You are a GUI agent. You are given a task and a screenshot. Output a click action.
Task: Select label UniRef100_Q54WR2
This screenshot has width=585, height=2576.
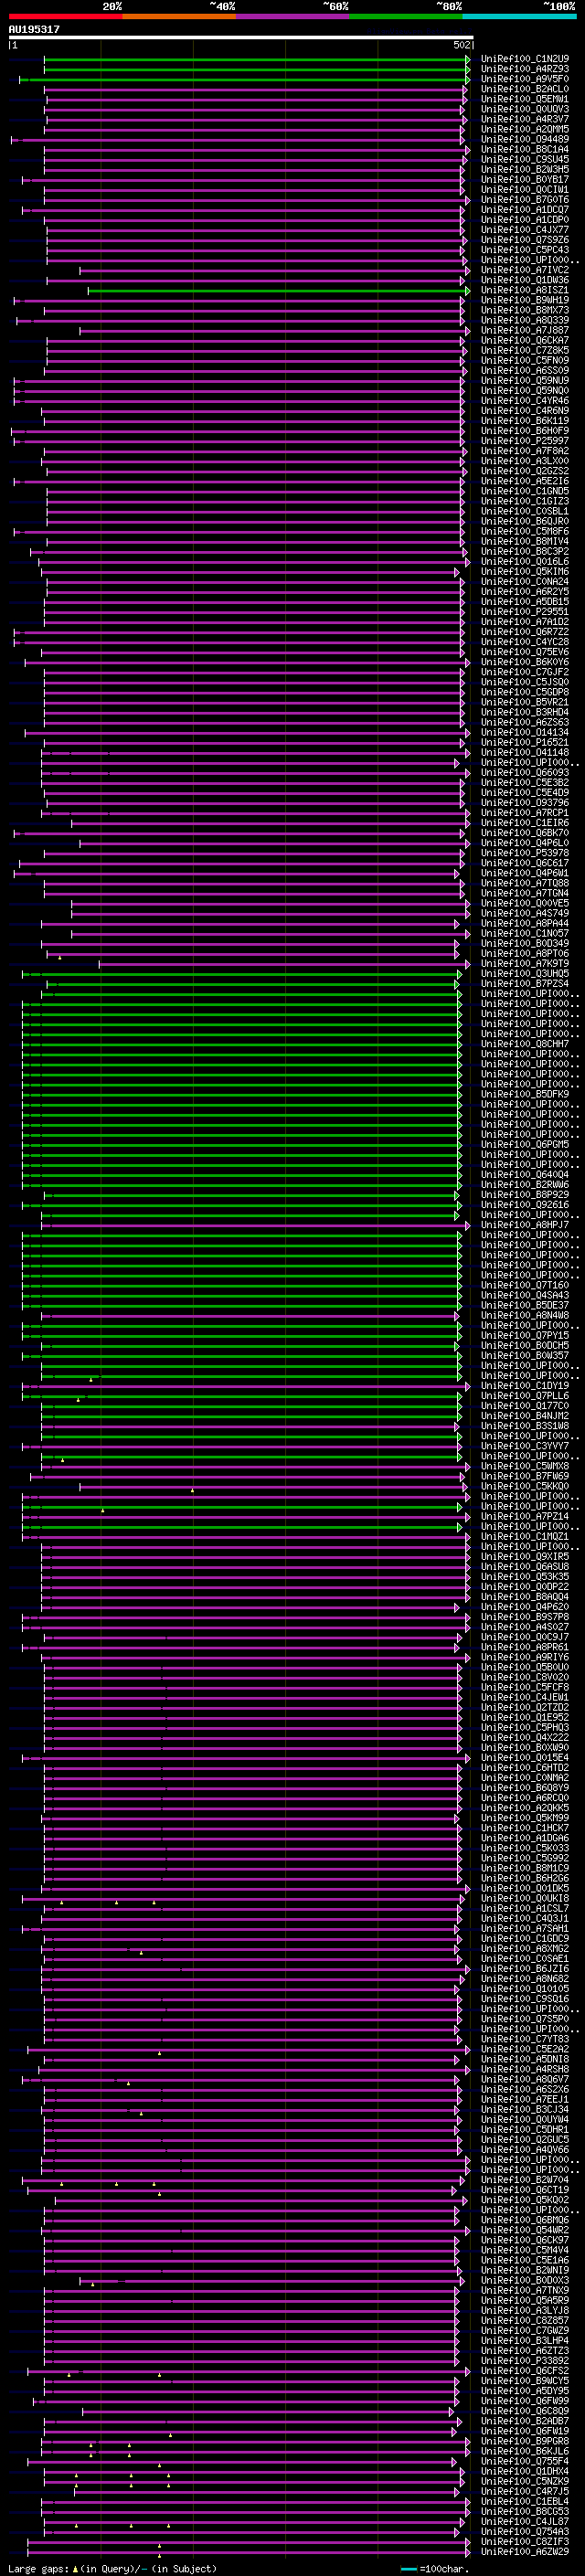click(525, 2230)
